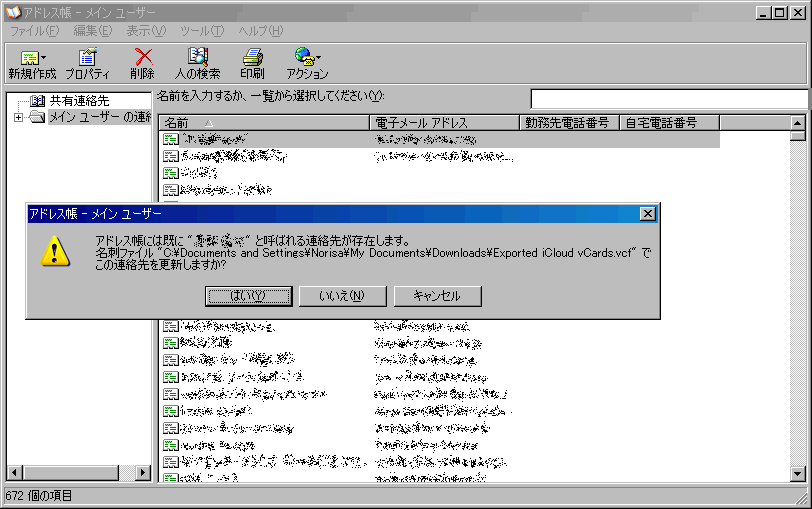Open the 編集(E) menu
The height and width of the screenshot is (509, 812).
click(93, 31)
